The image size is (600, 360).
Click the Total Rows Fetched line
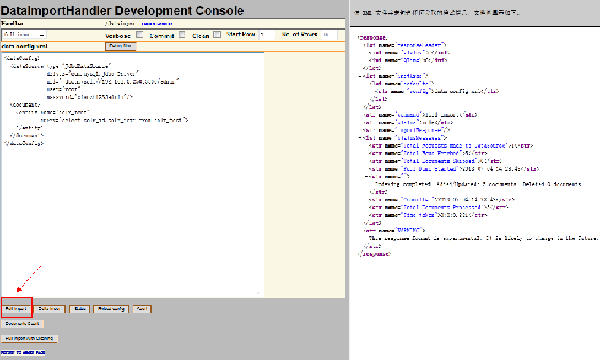pos(428,153)
